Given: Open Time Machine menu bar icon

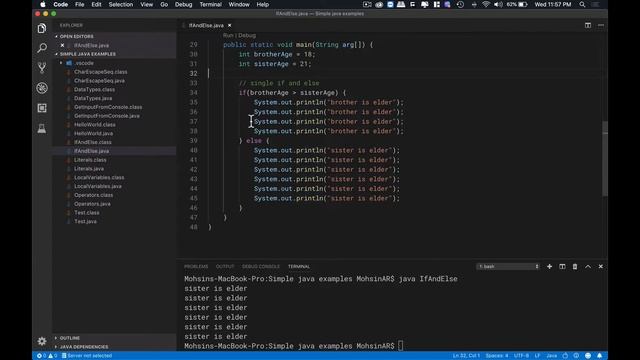Looking at the screenshot, I should click(x=460, y=4).
